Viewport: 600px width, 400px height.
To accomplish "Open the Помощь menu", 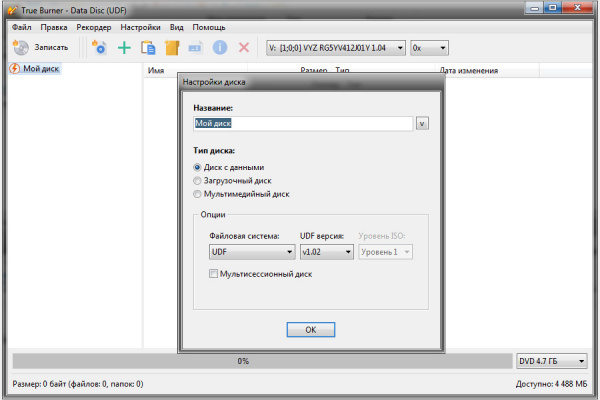I will (209, 28).
